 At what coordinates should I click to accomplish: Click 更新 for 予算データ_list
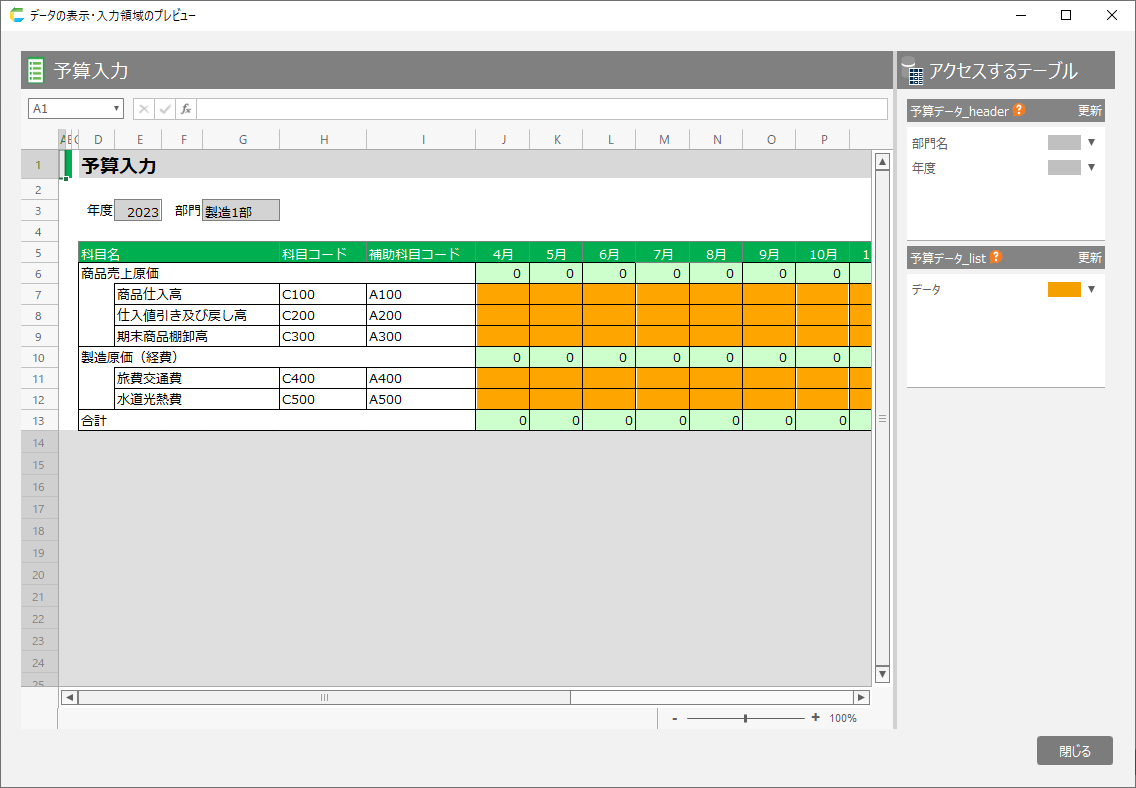pos(1089,258)
